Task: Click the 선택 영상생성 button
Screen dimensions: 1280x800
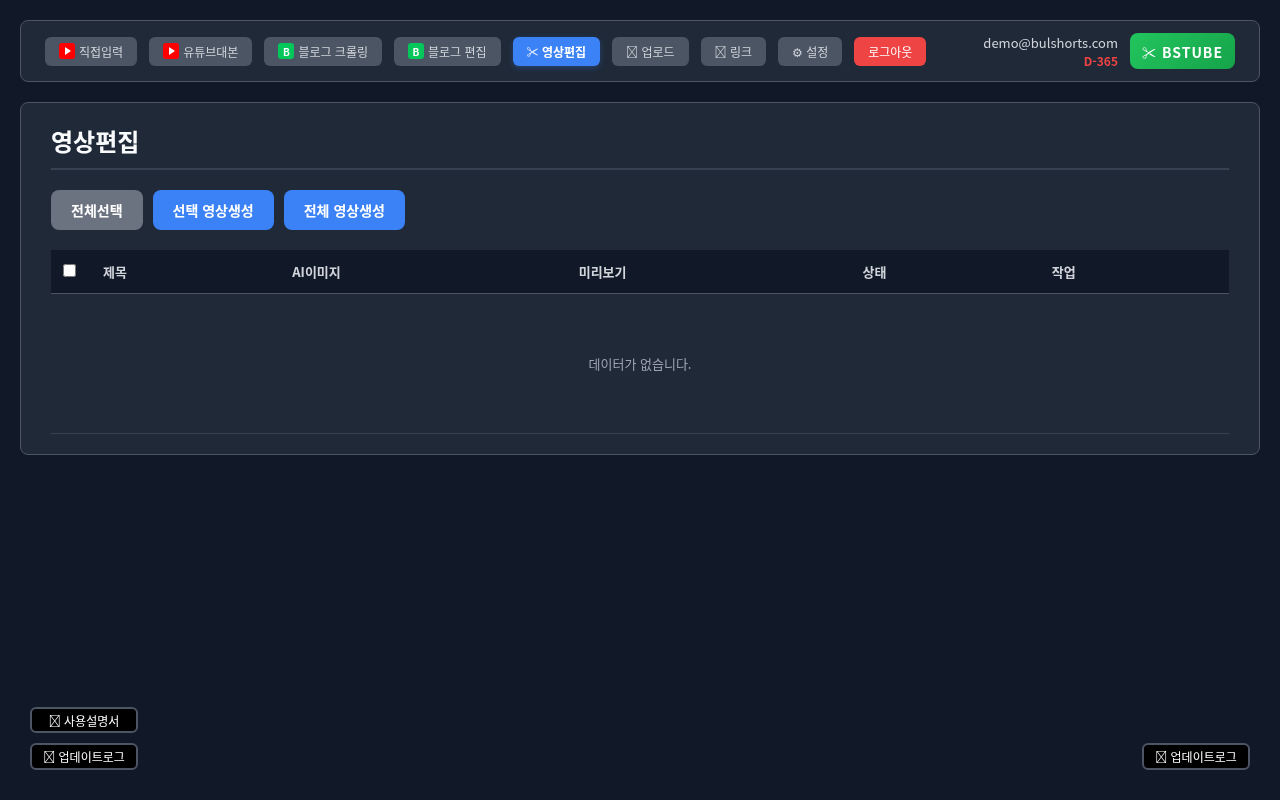Action: 213,210
